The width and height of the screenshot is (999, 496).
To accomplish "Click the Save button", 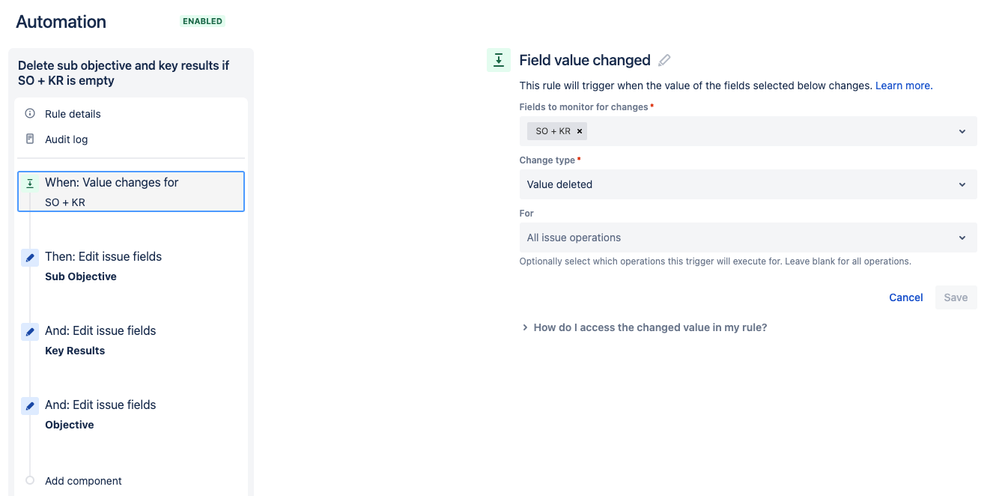I will pos(956,297).
